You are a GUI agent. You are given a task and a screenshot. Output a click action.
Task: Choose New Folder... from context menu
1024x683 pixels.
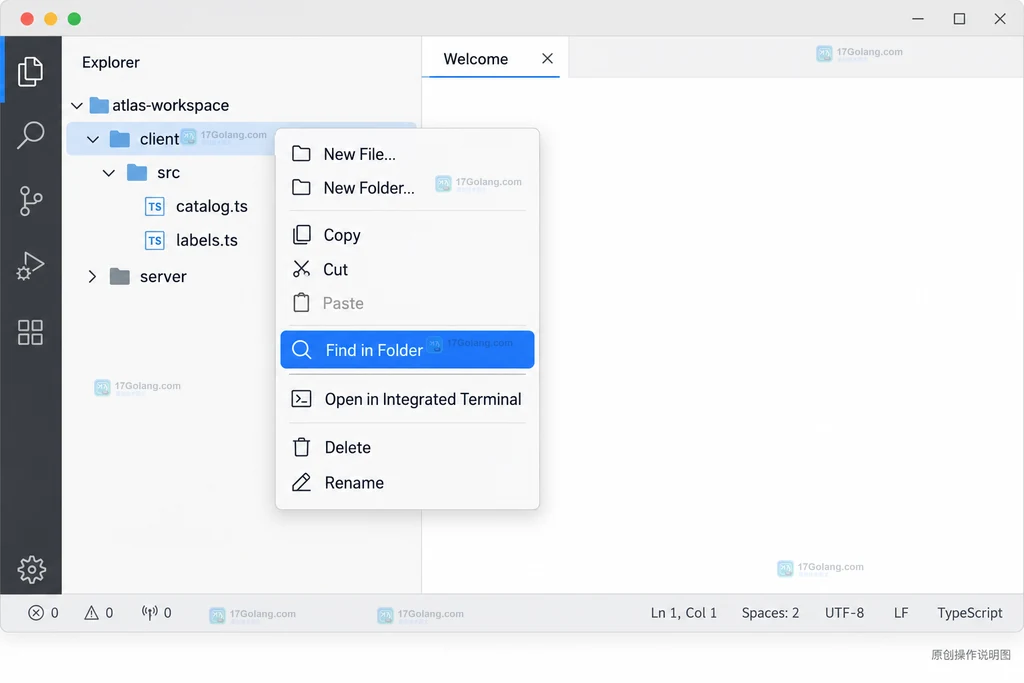[408, 188]
